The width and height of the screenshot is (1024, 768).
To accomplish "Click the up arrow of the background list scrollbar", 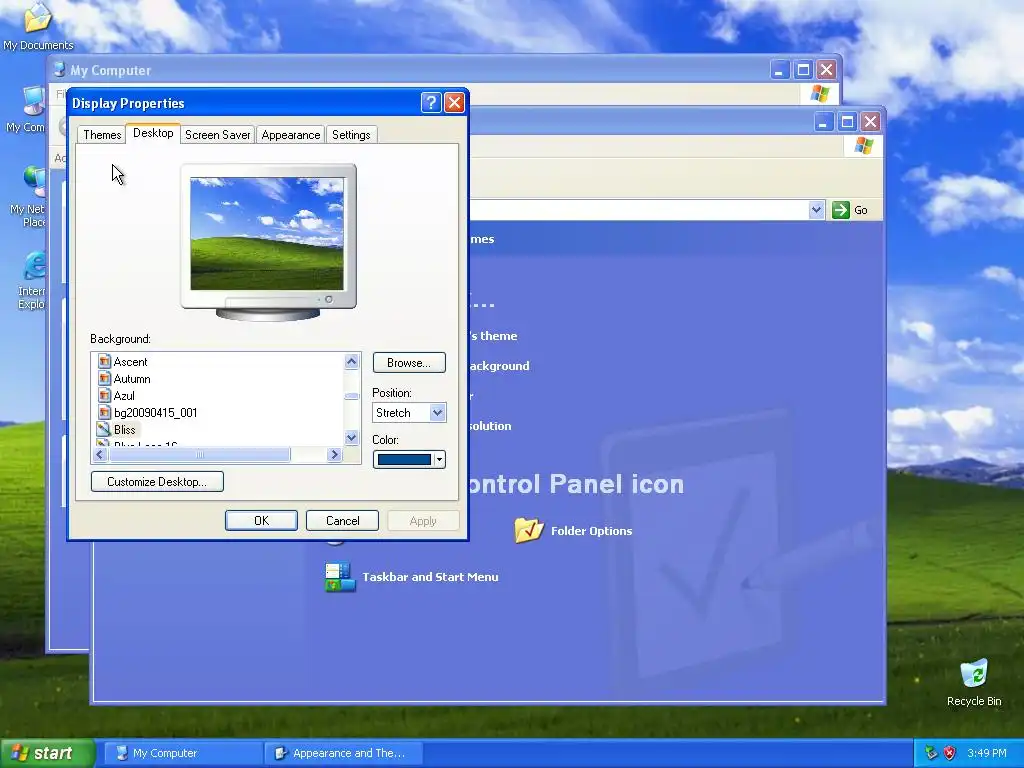I will tap(351, 361).
